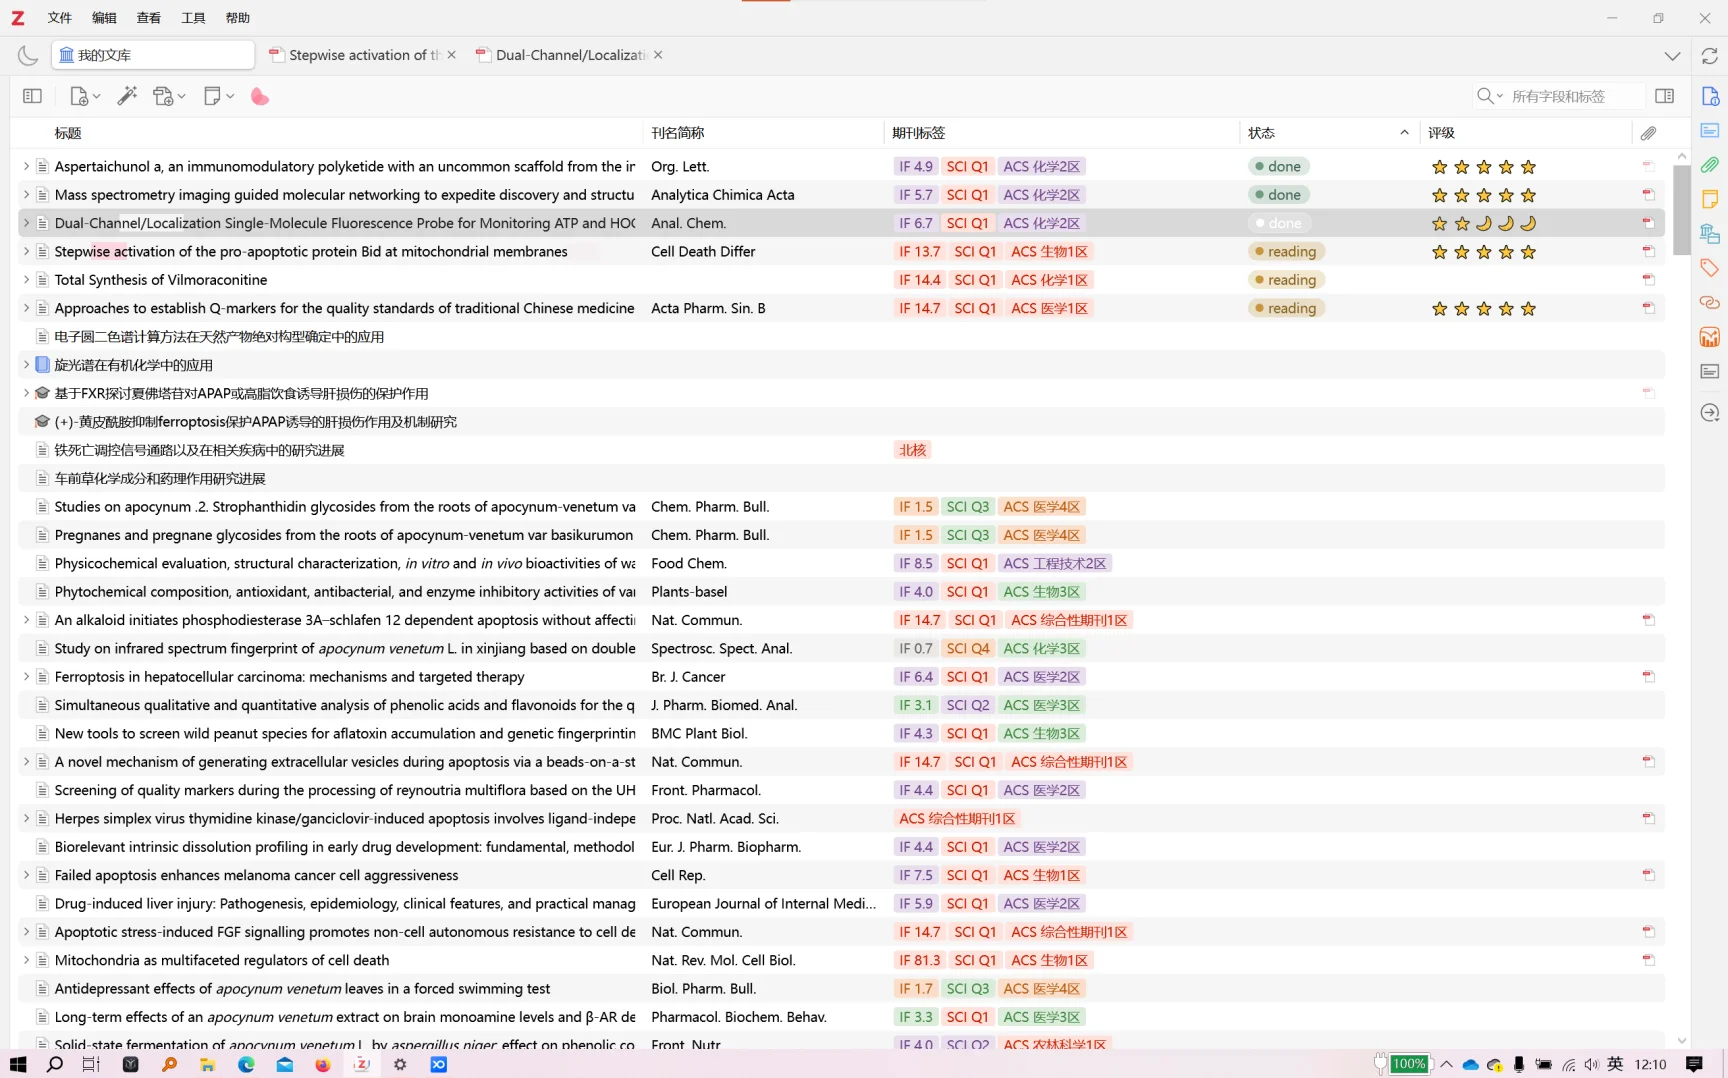Open the 帮助 menu
Image resolution: width=1728 pixels, height=1078 pixels.
click(x=238, y=18)
